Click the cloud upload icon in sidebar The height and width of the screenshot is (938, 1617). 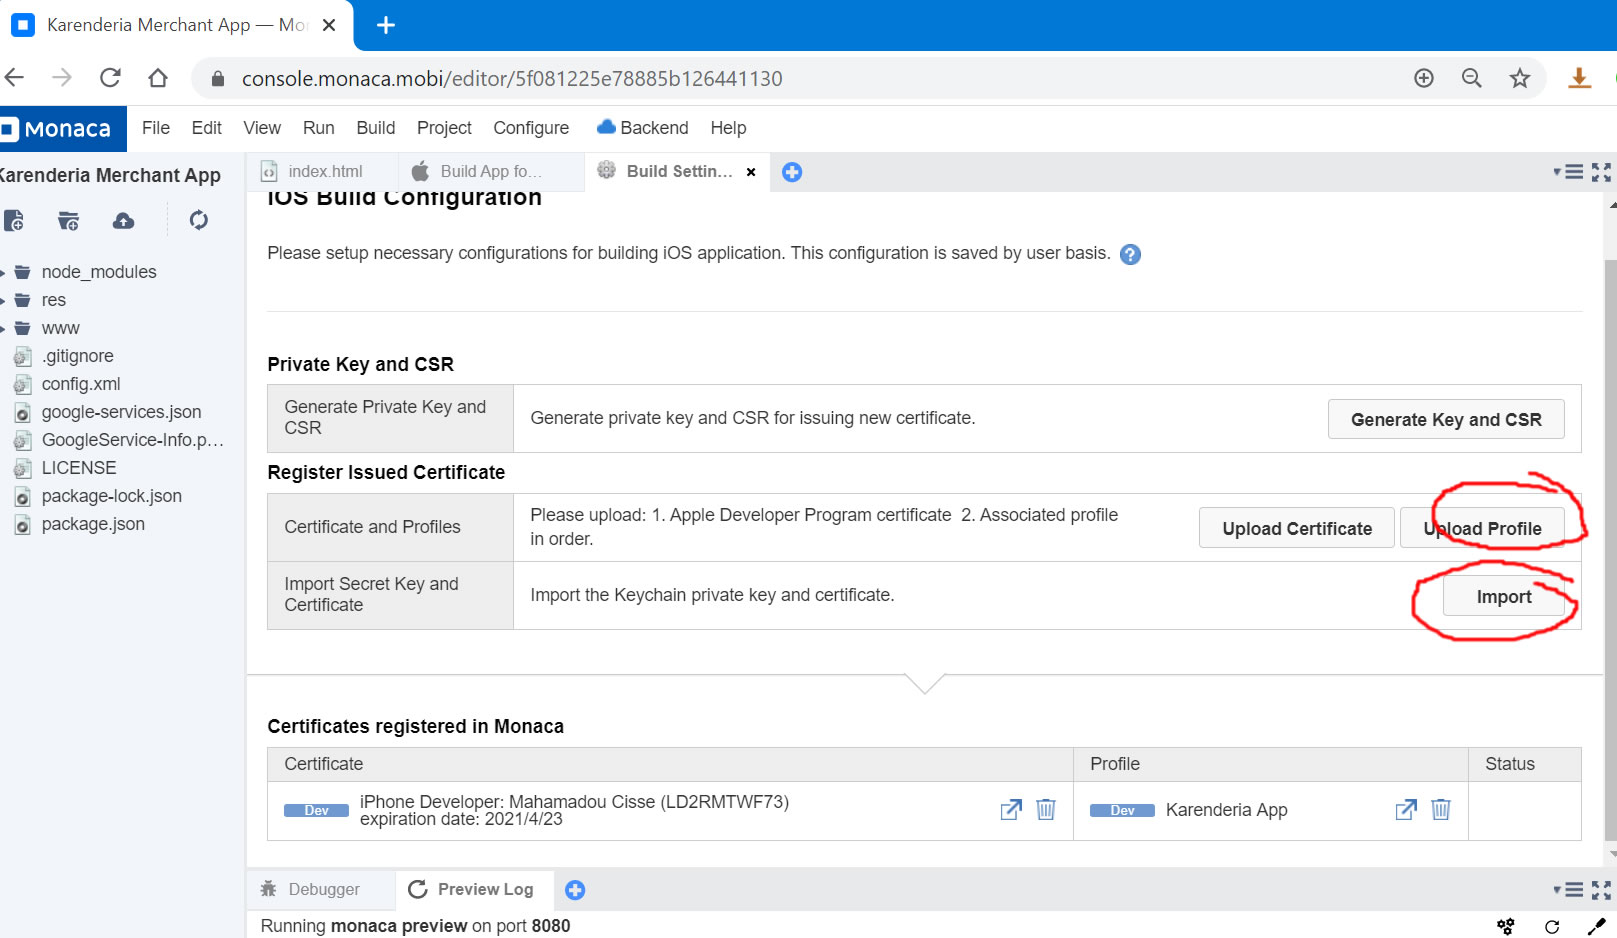123,220
